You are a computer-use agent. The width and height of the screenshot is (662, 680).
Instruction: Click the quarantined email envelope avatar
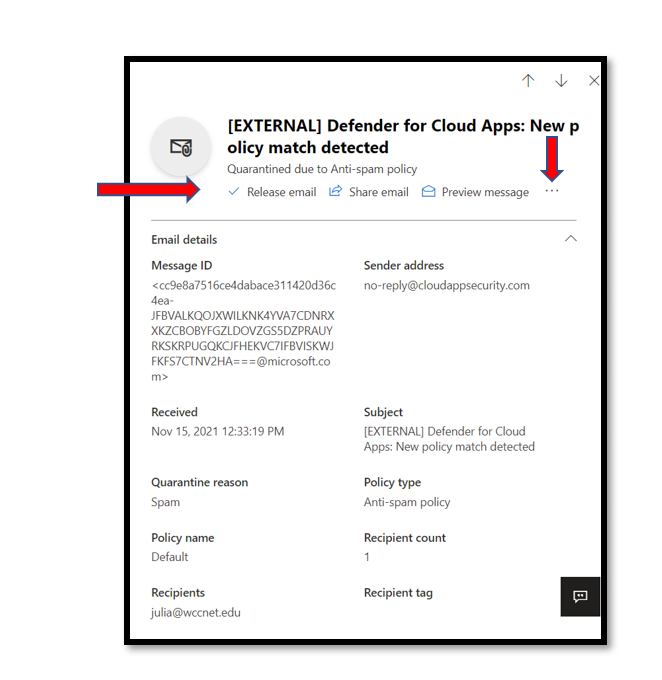click(x=181, y=147)
